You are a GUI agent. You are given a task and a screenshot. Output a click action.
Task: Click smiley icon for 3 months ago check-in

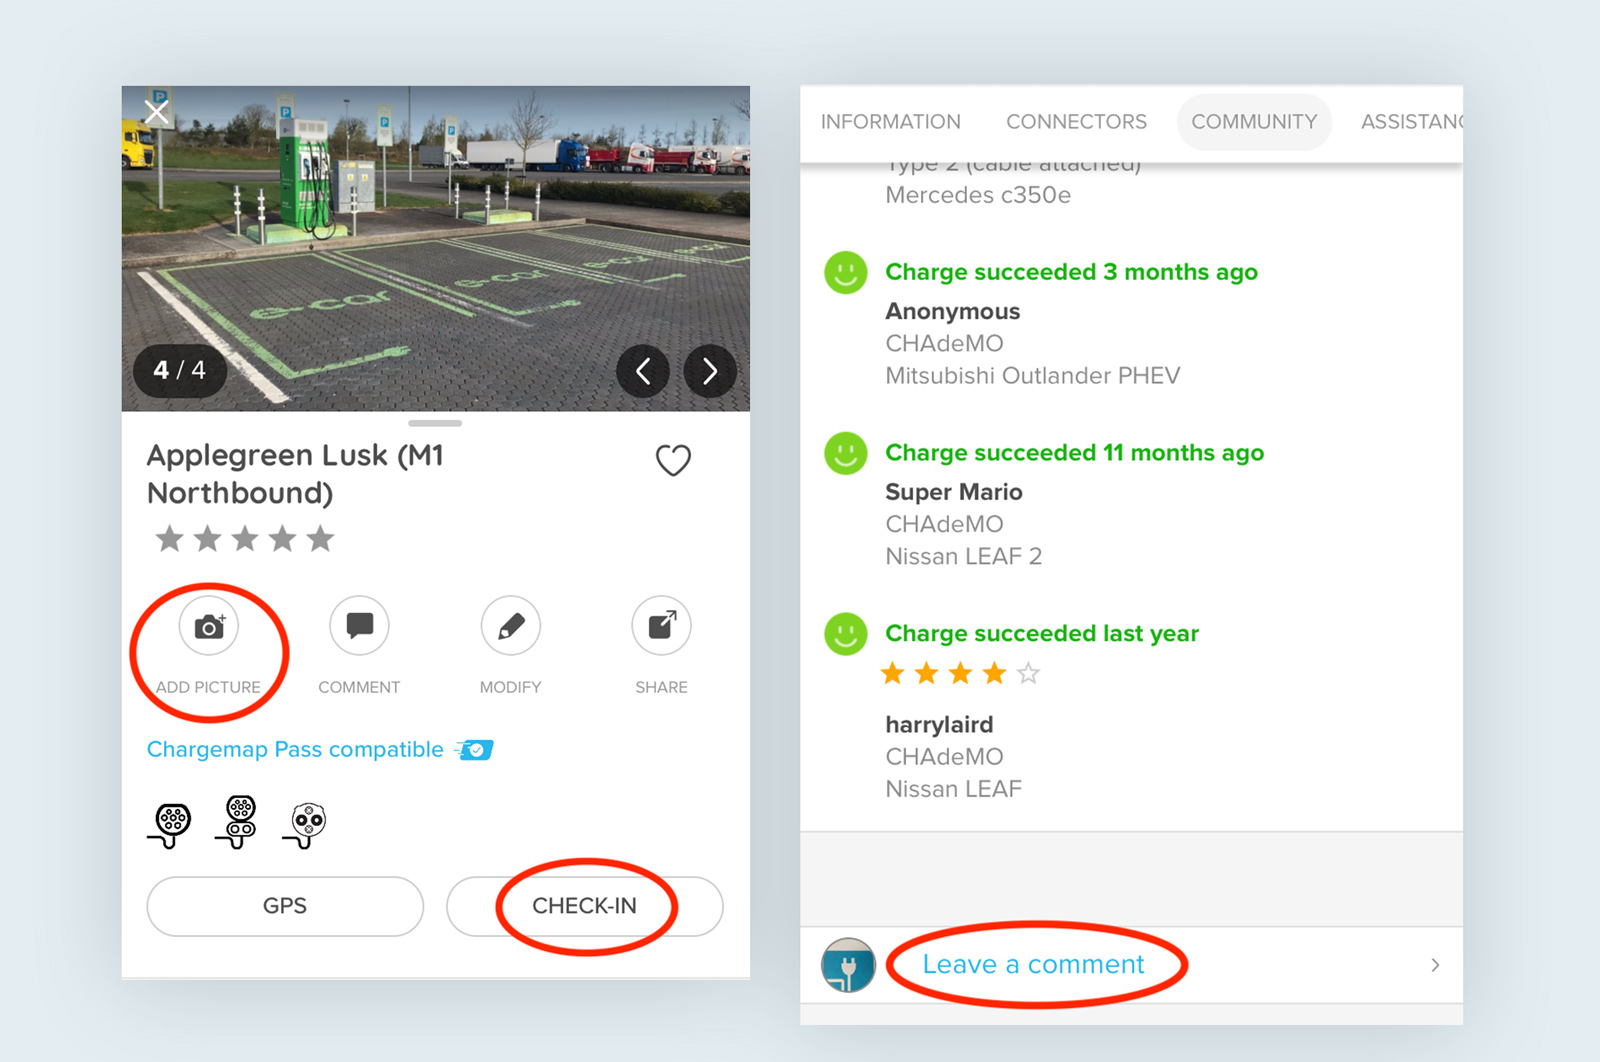tap(845, 272)
